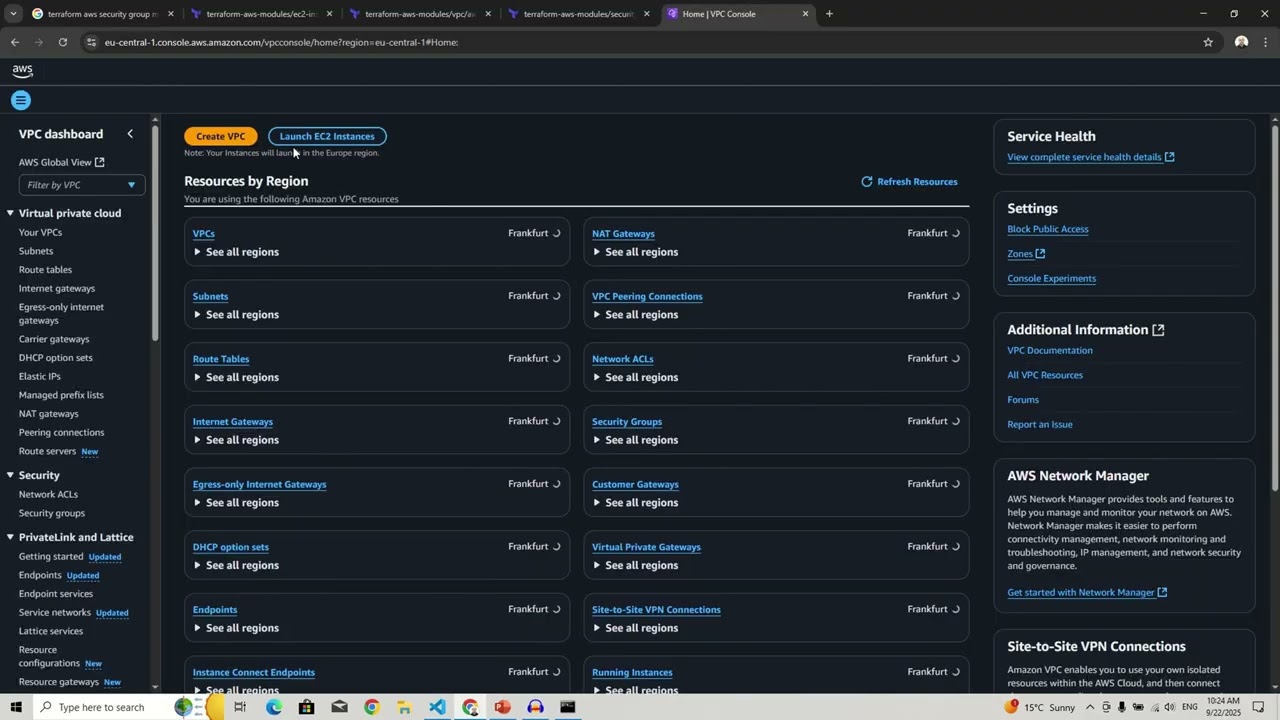Open Your VPCs in sidebar

coord(40,233)
